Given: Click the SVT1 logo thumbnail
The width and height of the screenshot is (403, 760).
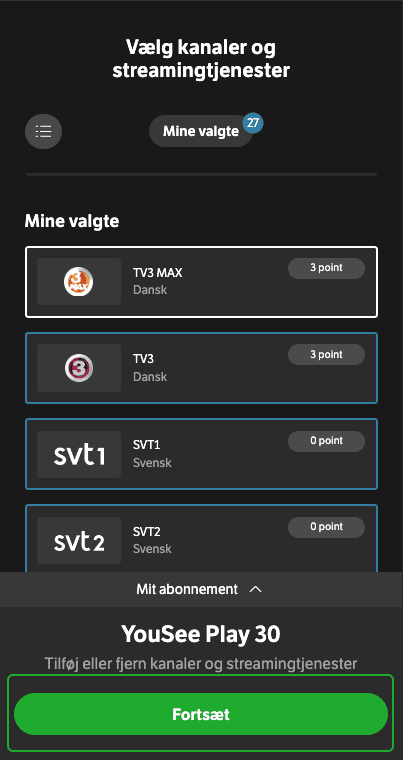Looking at the screenshot, I should pyautogui.click(x=79, y=454).
